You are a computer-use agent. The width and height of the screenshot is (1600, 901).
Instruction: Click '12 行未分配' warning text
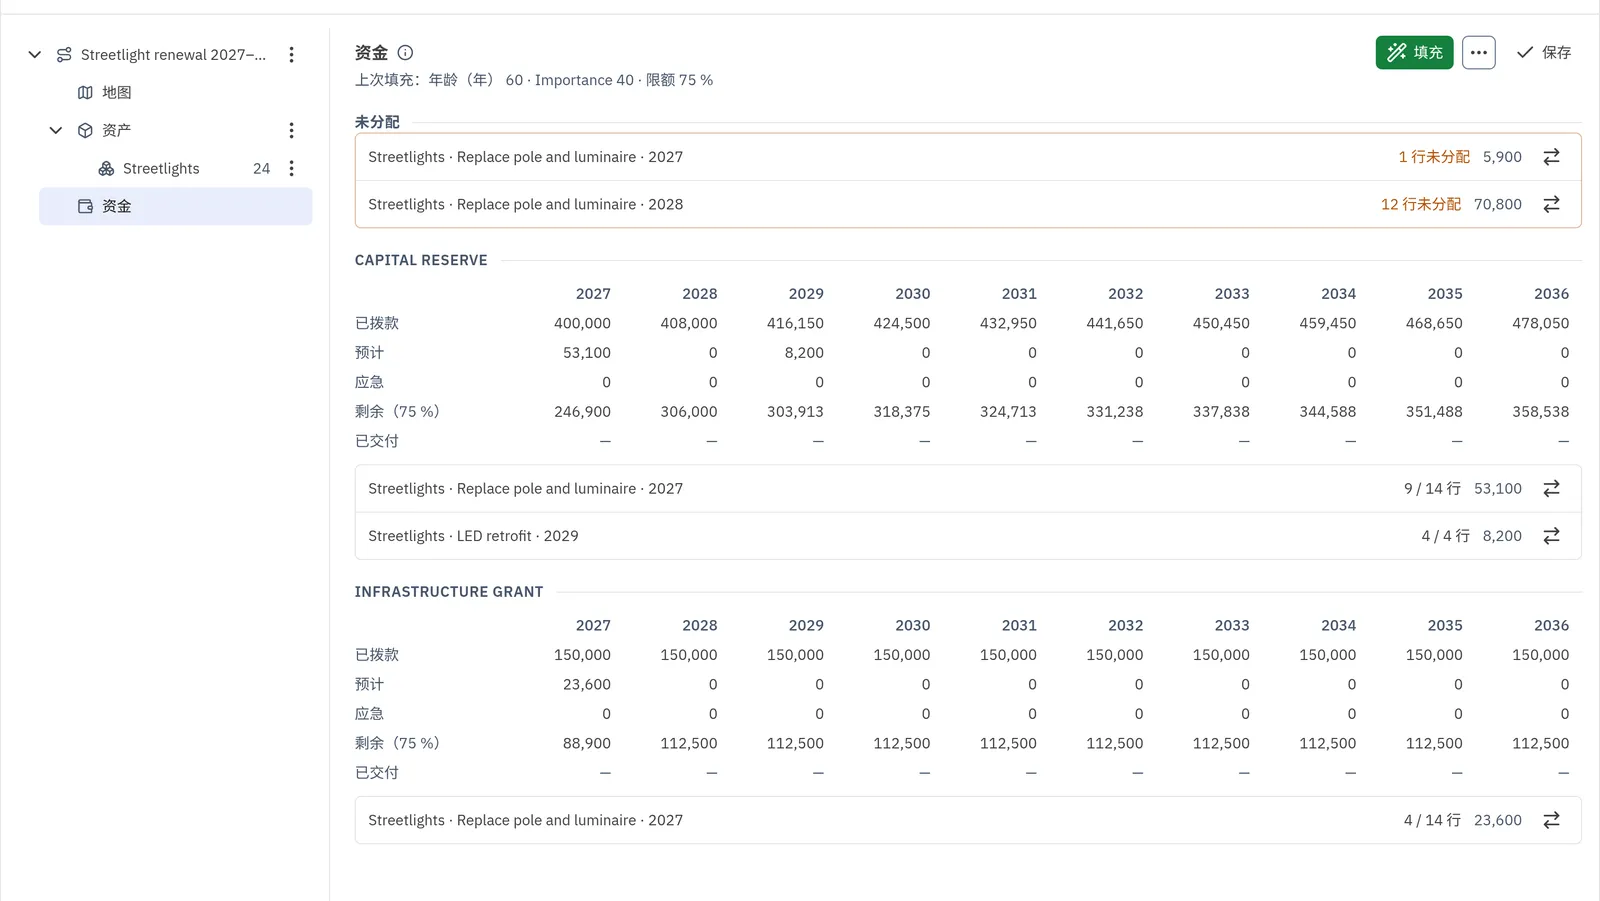click(1420, 204)
